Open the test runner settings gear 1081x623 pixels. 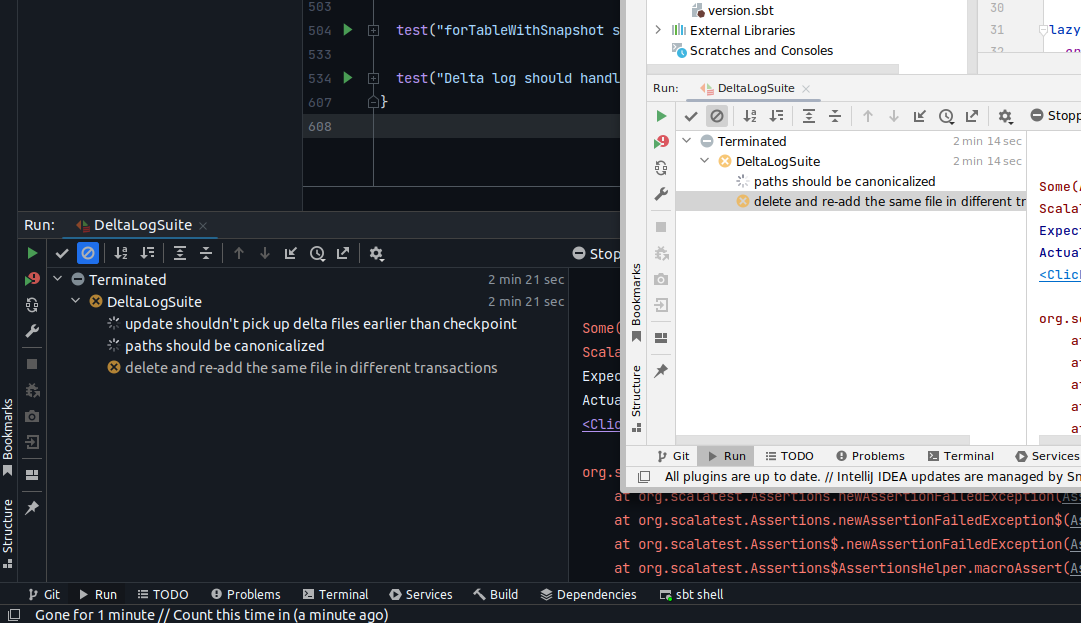click(376, 254)
